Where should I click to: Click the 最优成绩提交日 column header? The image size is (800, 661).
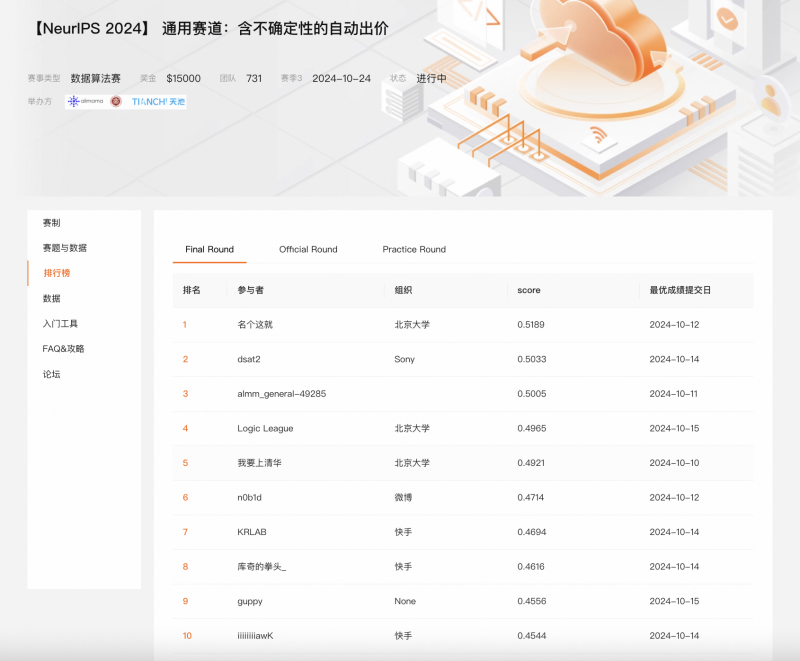[680, 290]
